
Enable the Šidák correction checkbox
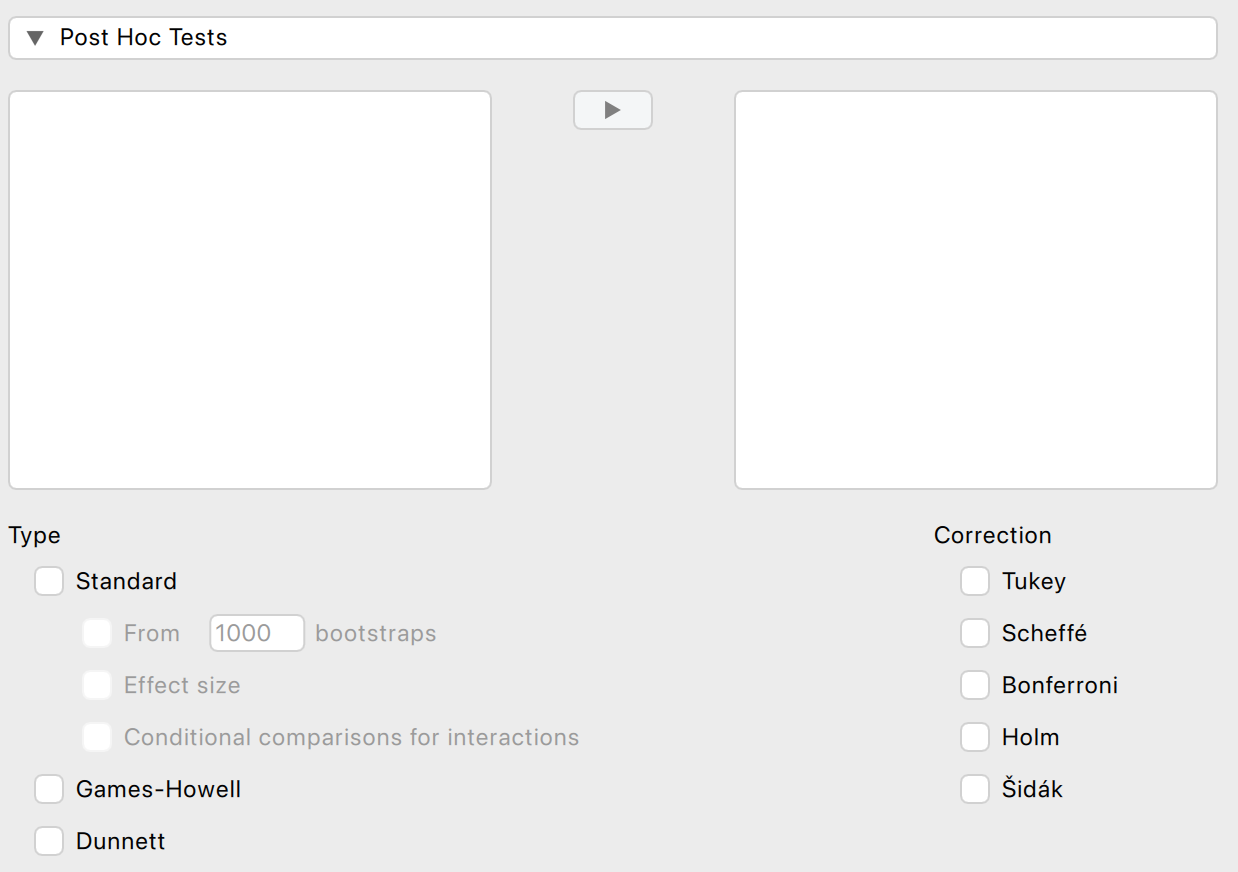click(975, 789)
